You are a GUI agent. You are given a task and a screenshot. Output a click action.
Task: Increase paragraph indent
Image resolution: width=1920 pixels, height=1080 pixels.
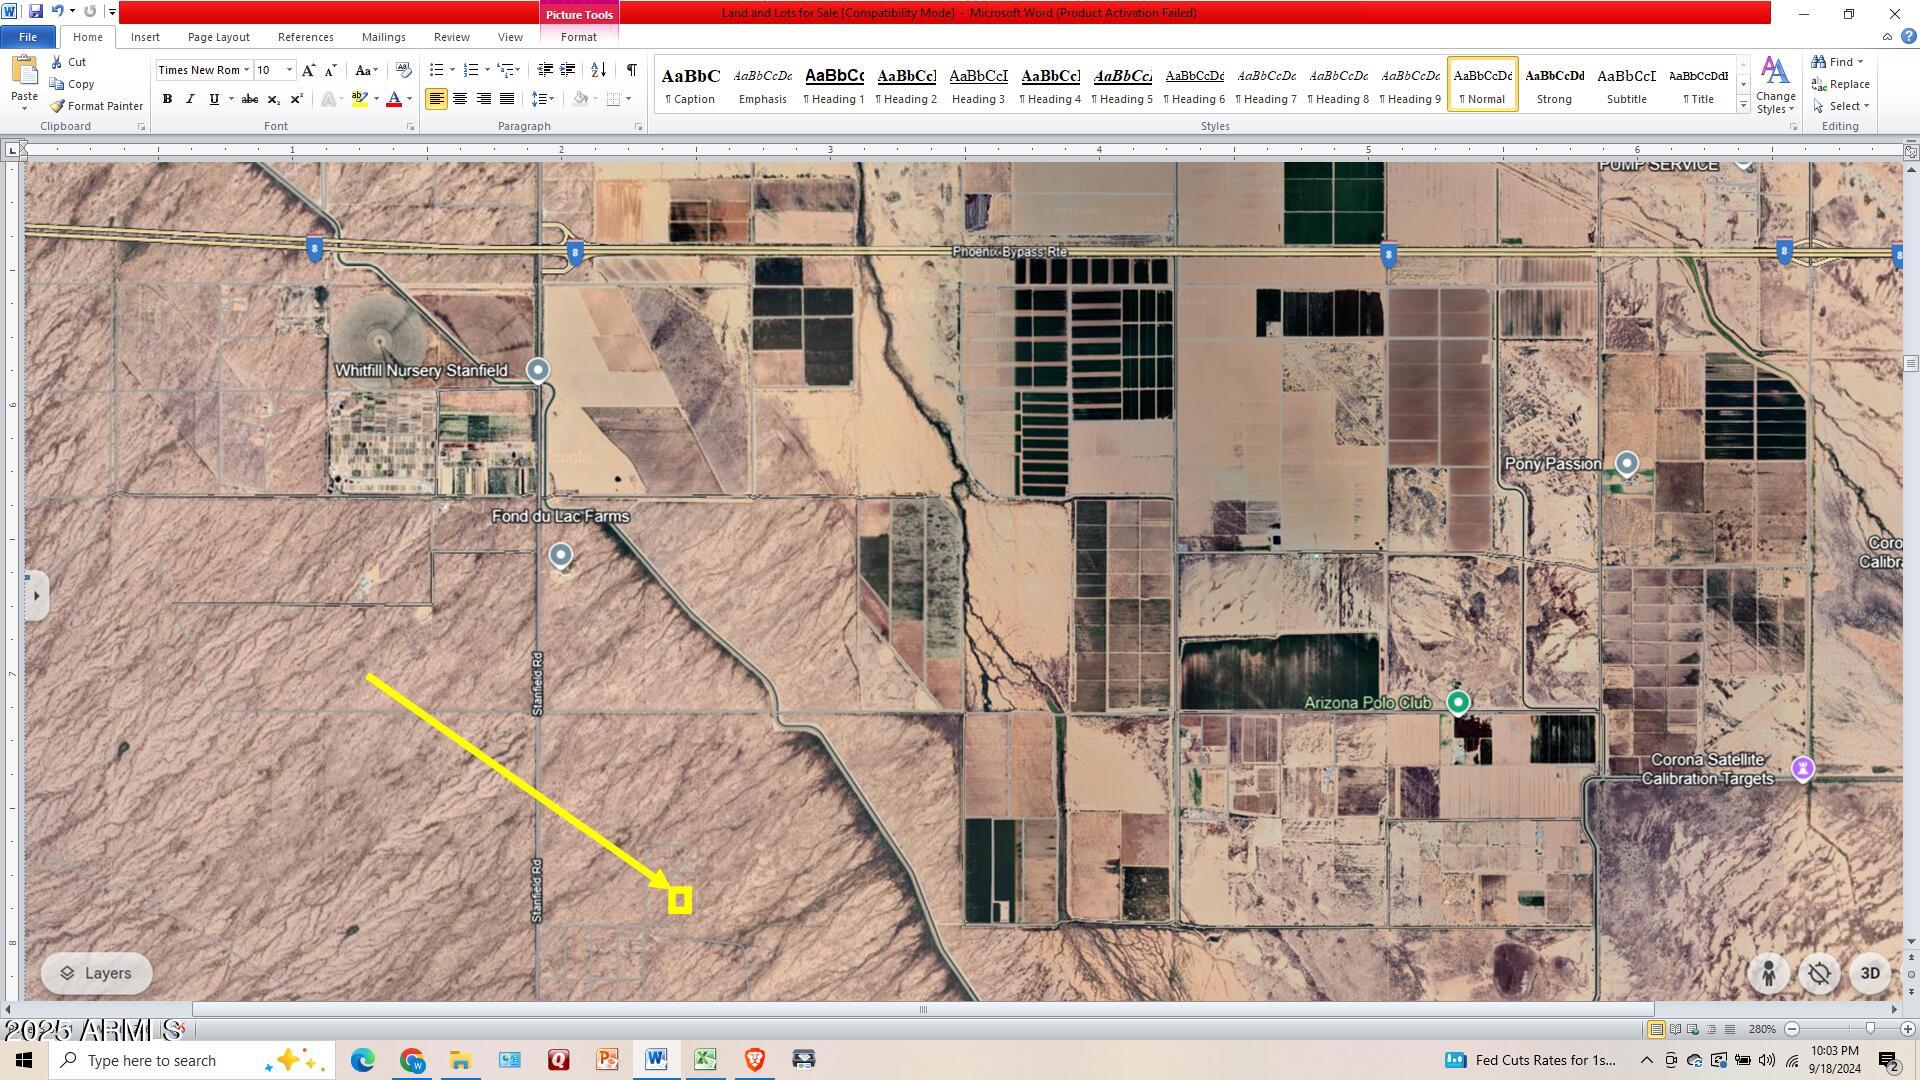[568, 70]
